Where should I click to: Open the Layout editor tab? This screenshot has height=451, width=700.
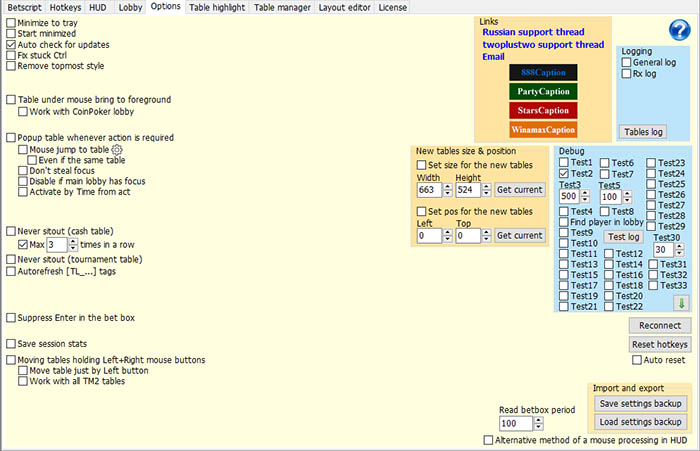(343, 7)
